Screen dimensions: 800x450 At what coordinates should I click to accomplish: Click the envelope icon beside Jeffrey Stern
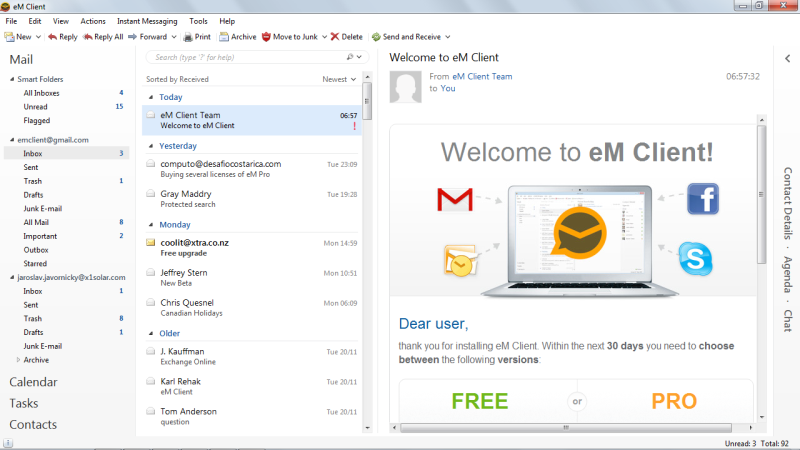(151, 272)
